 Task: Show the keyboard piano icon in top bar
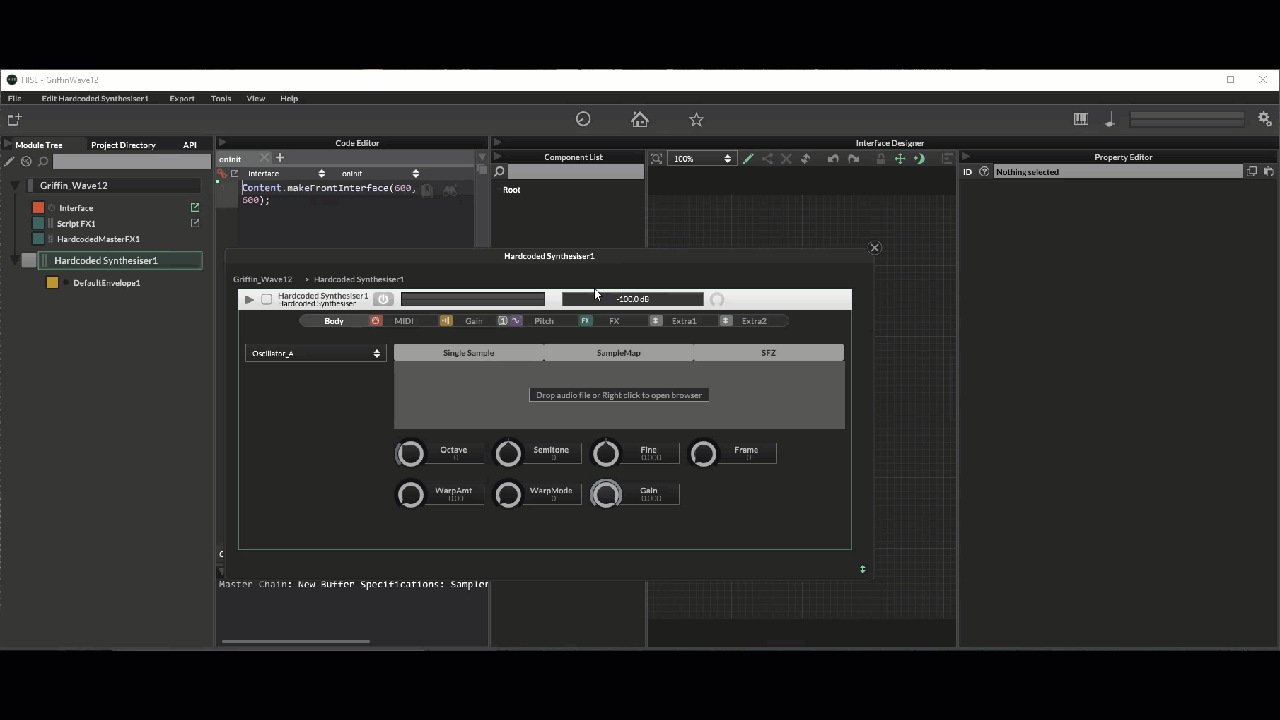click(x=1080, y=119)
